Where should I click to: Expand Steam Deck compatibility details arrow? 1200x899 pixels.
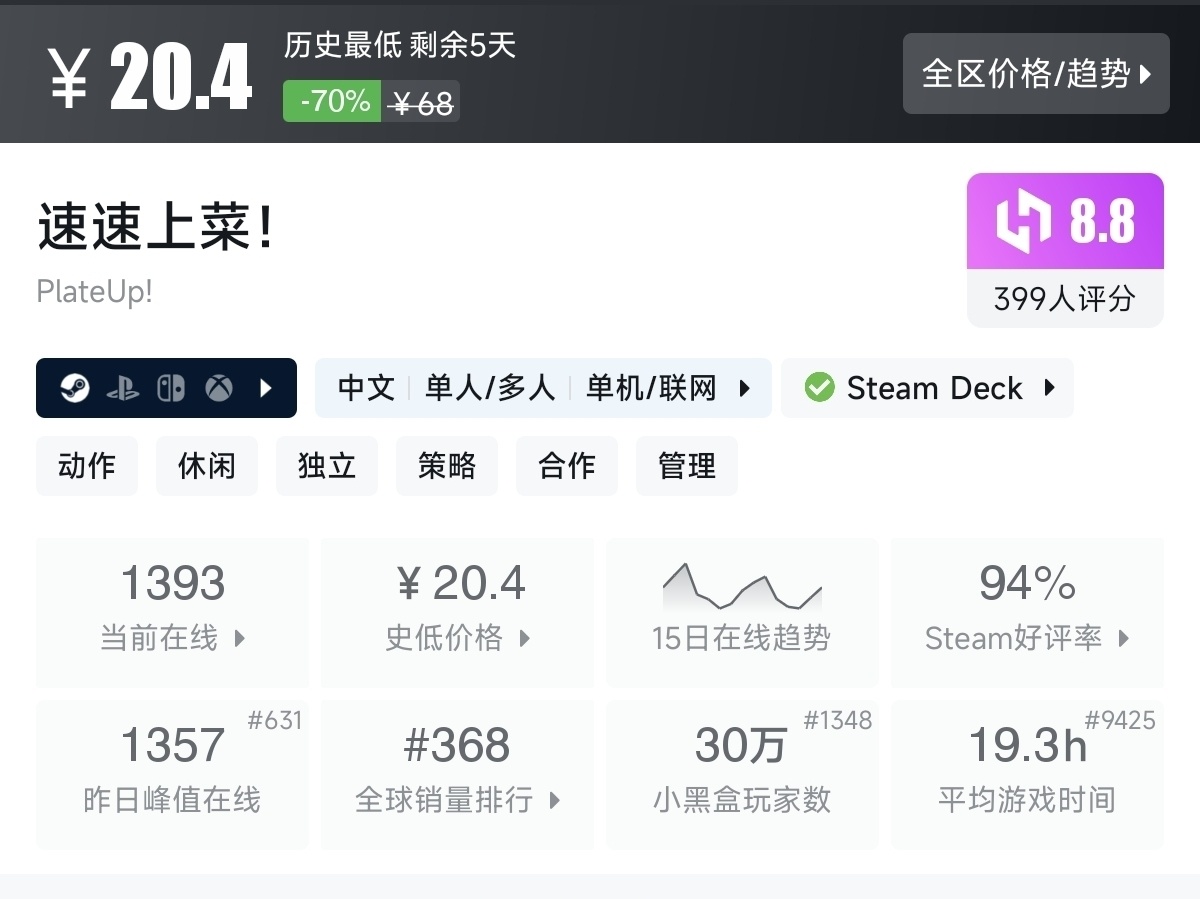[1050, 388]
